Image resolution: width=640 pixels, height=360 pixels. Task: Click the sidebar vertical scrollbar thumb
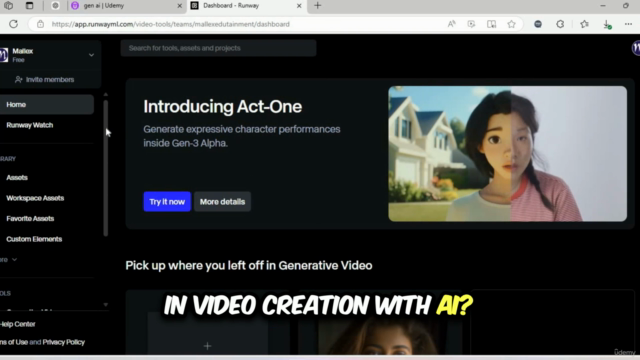(106, 168)
